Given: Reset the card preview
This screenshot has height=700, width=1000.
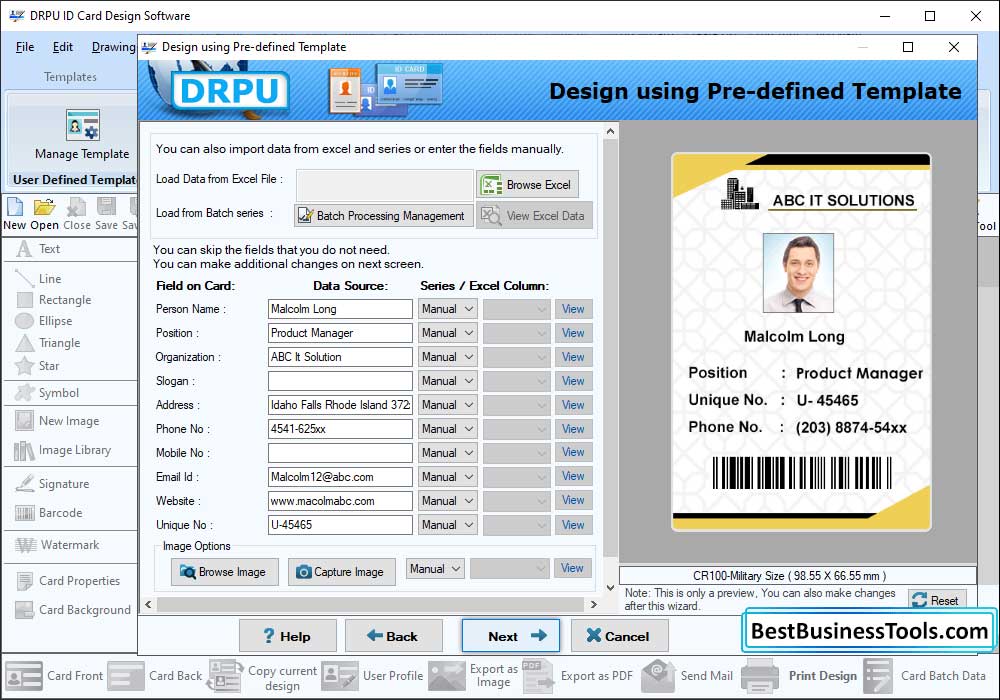Looking at the screenshot, I should coord(937,601).
